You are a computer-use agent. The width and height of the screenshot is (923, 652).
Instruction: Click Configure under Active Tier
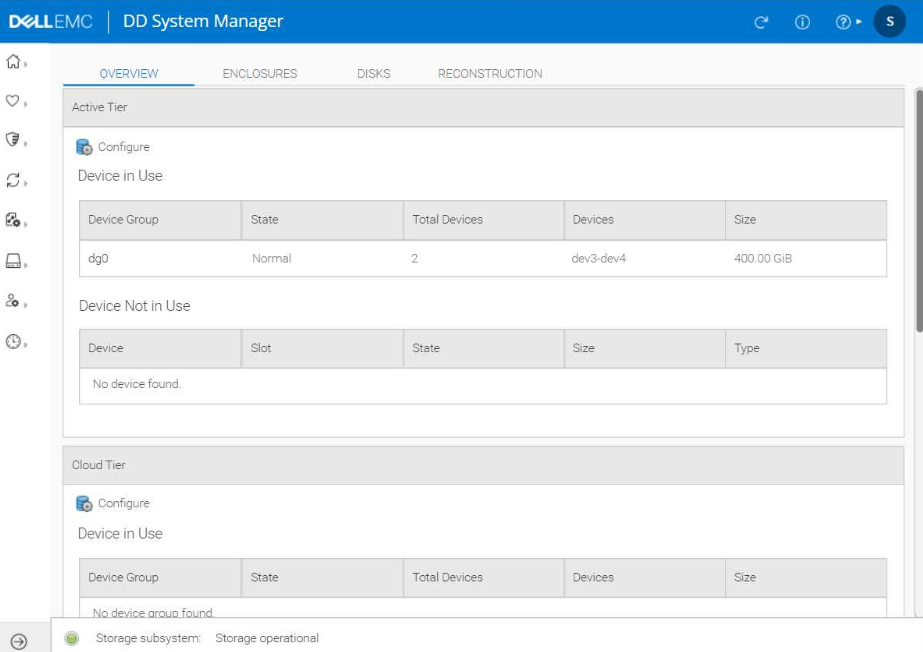pos(113,147)
